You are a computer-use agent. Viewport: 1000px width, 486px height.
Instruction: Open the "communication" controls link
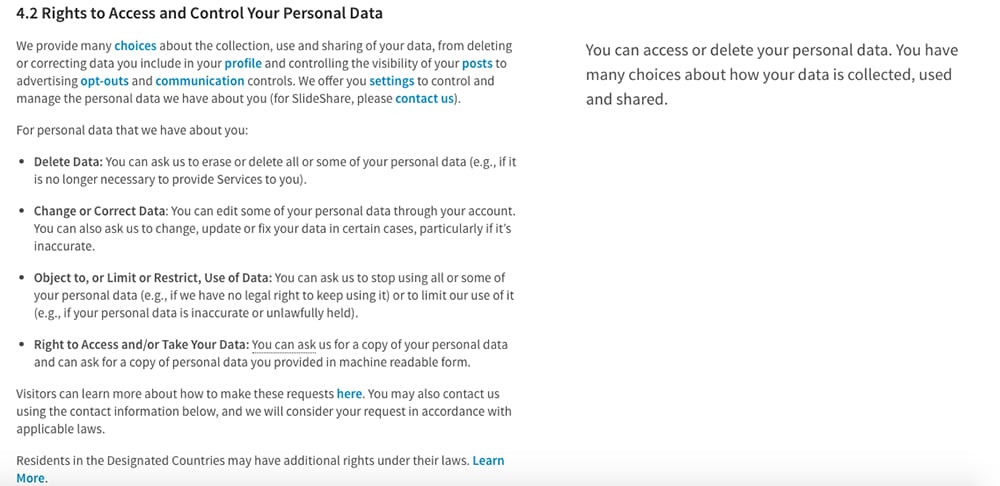200,81
